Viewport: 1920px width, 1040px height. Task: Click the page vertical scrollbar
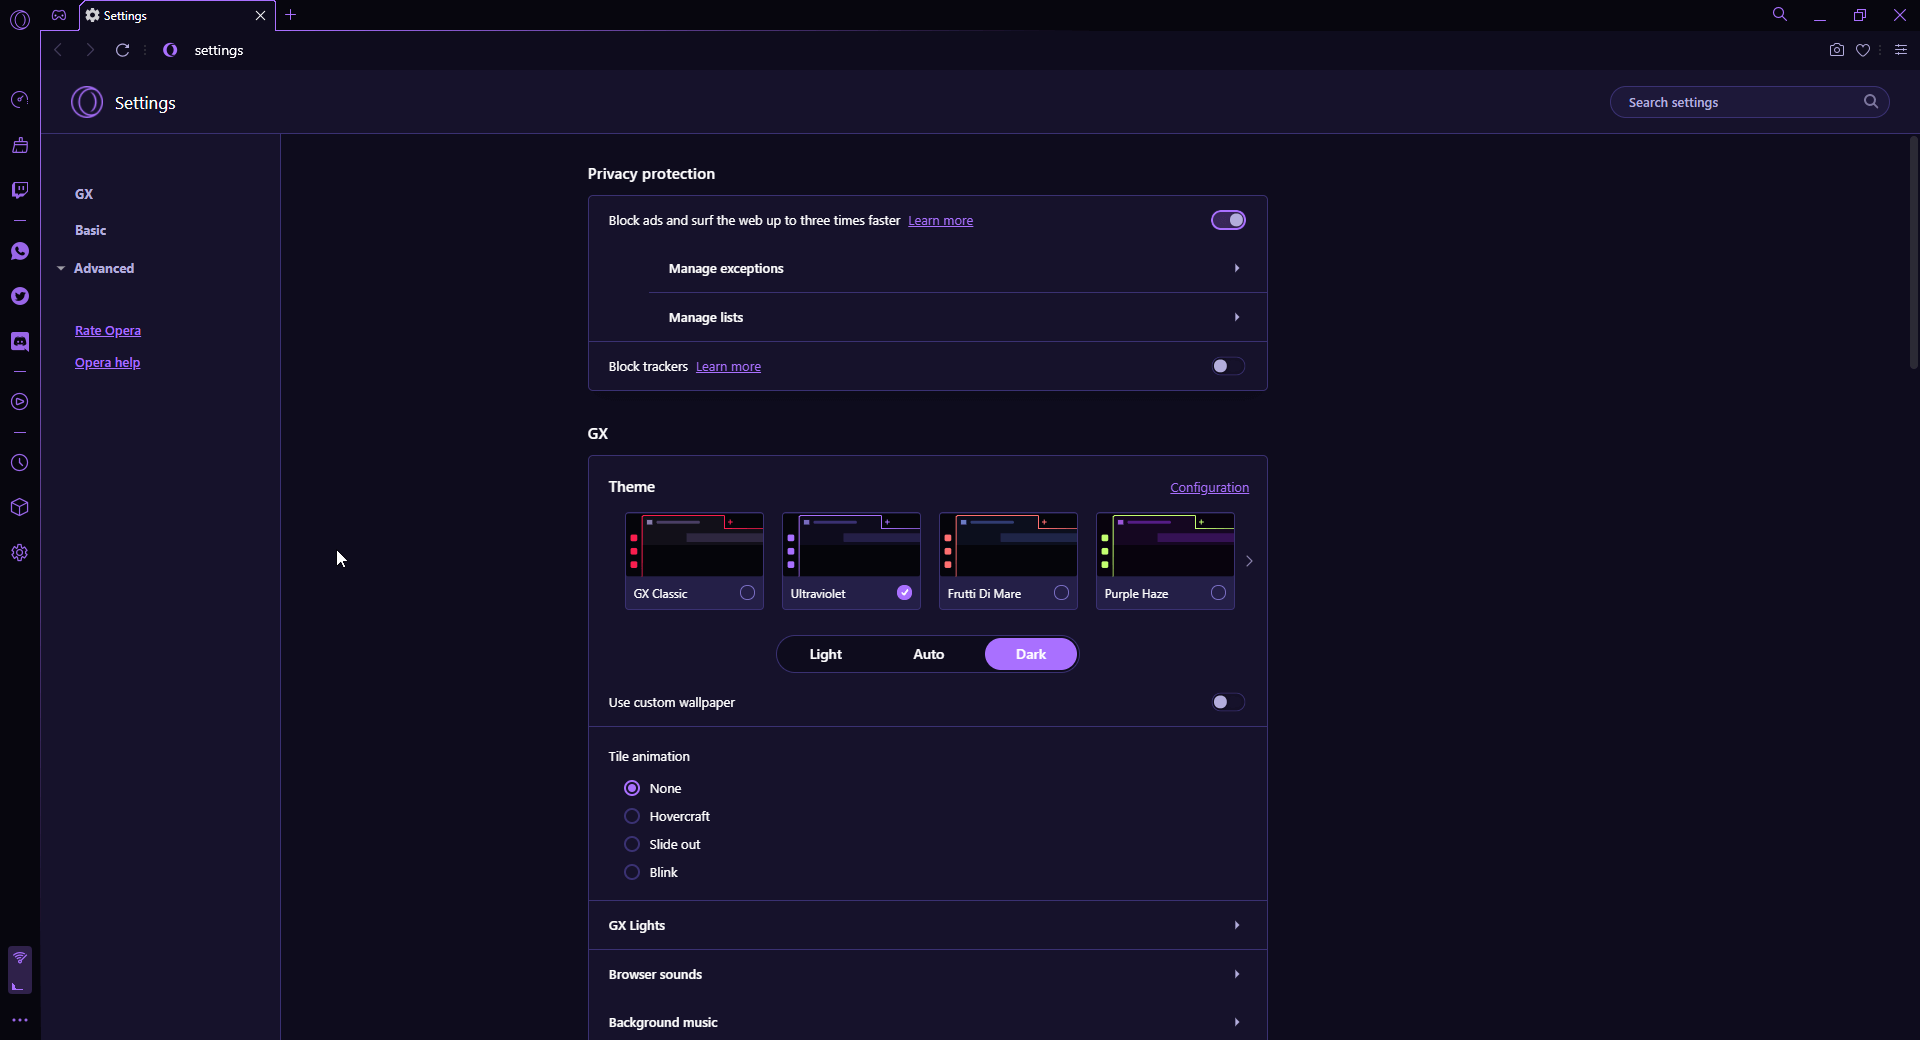coord(1913,252)
